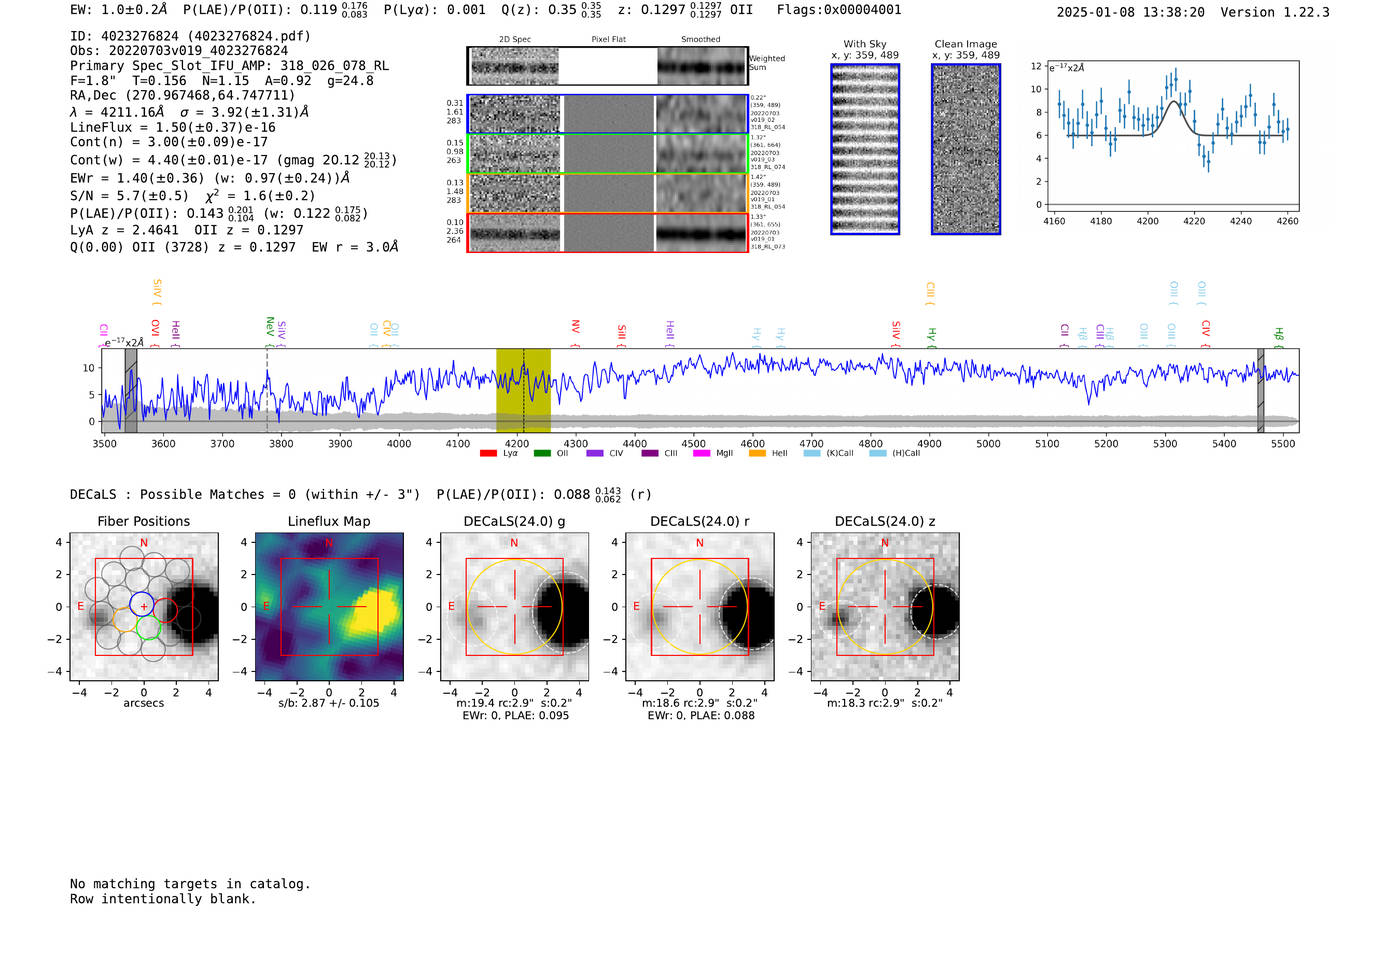Open the DECaLS(24.0) r image
This screenshot has height=953, width=1400.
[700, 607]
